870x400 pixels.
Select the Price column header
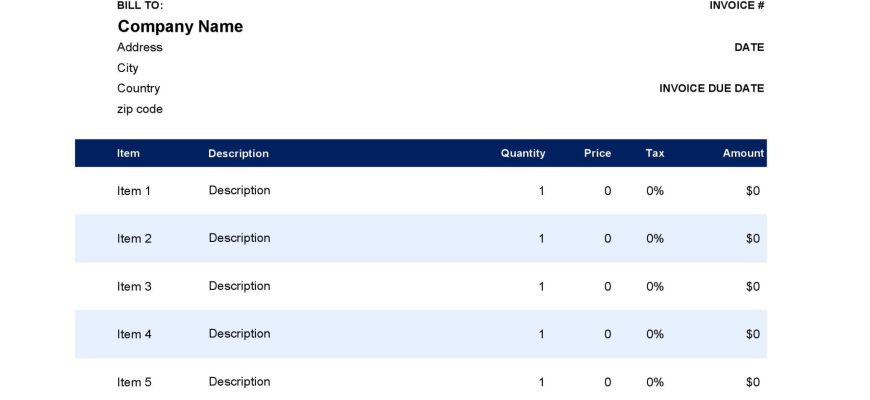[598, 153]
